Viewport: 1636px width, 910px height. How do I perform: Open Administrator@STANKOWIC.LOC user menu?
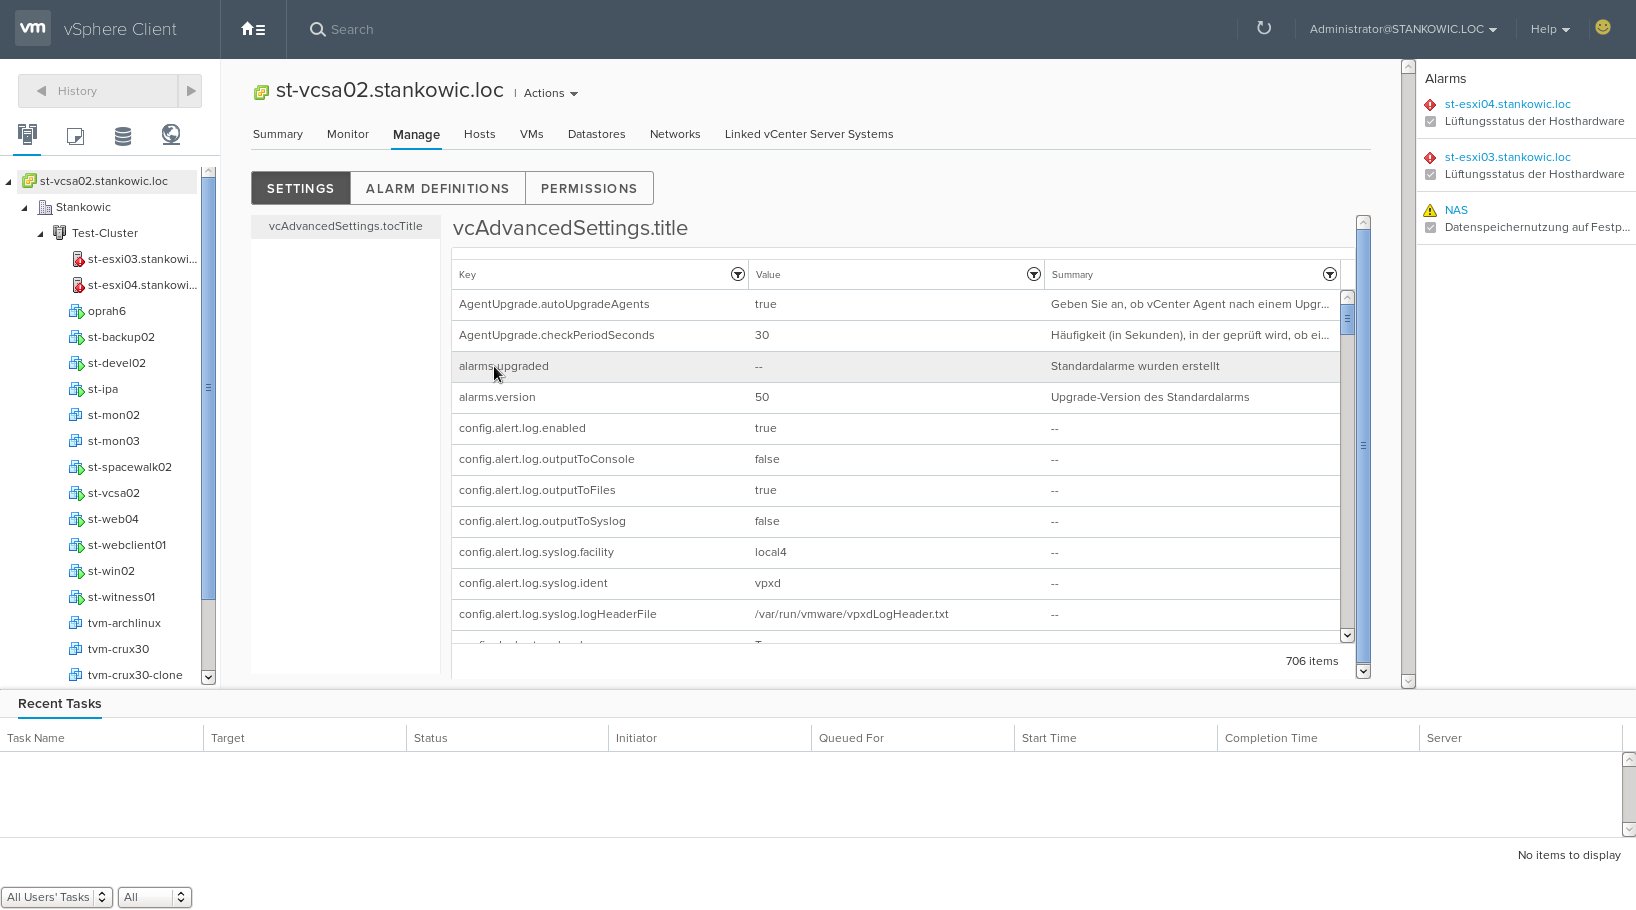tap(1403, 29)
